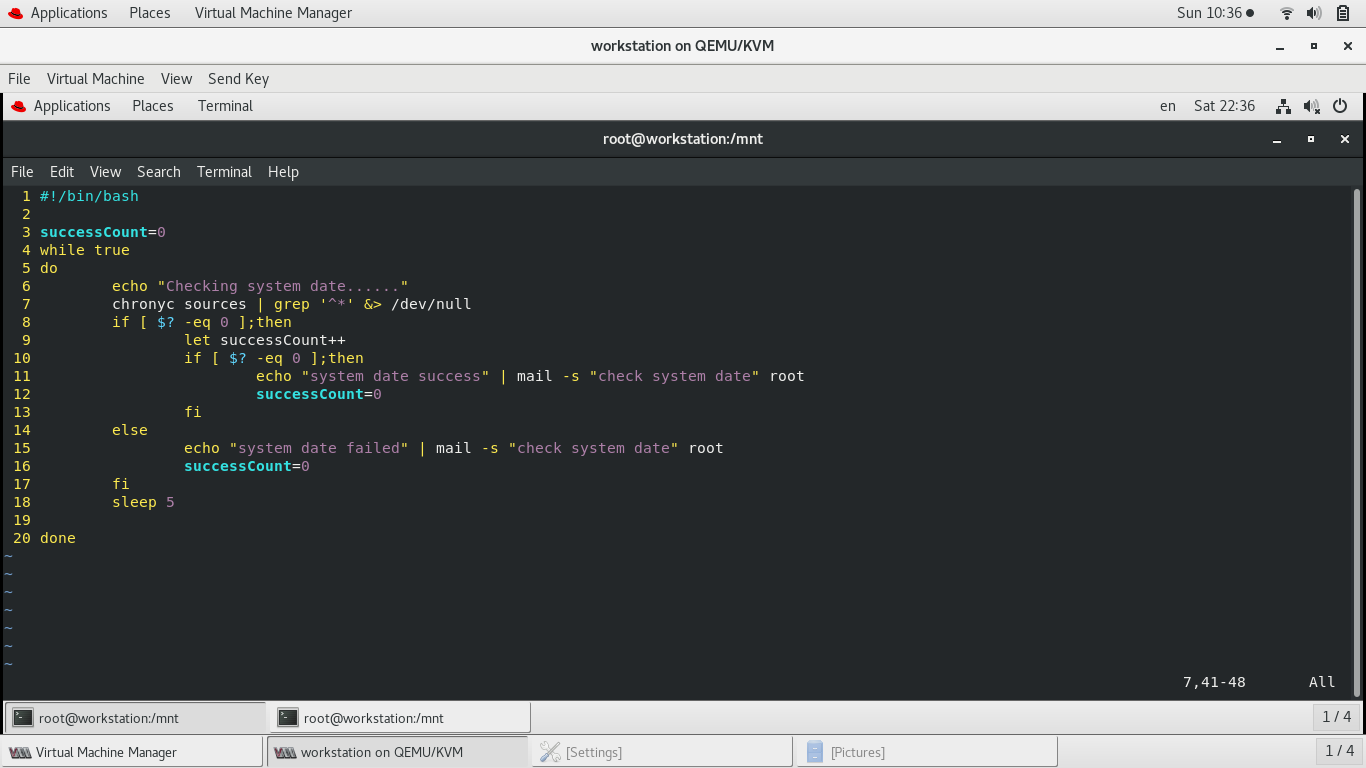Open the Send Key menu
The height and width of the screenshot is (768, 1366).
pyautogui.click(x=238, y=79)
